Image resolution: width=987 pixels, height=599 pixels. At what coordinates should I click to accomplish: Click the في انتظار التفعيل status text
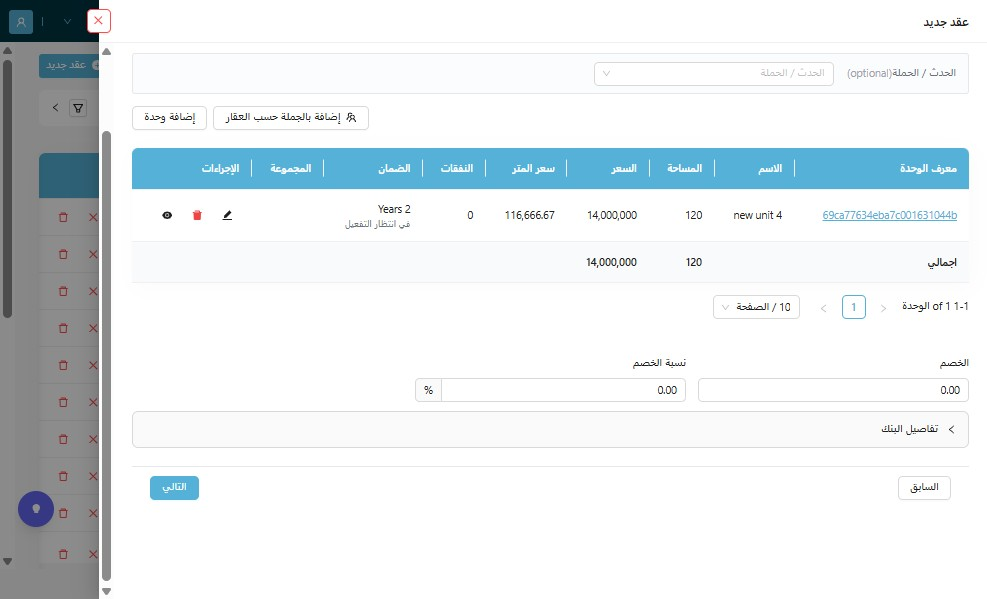[377, 225]
